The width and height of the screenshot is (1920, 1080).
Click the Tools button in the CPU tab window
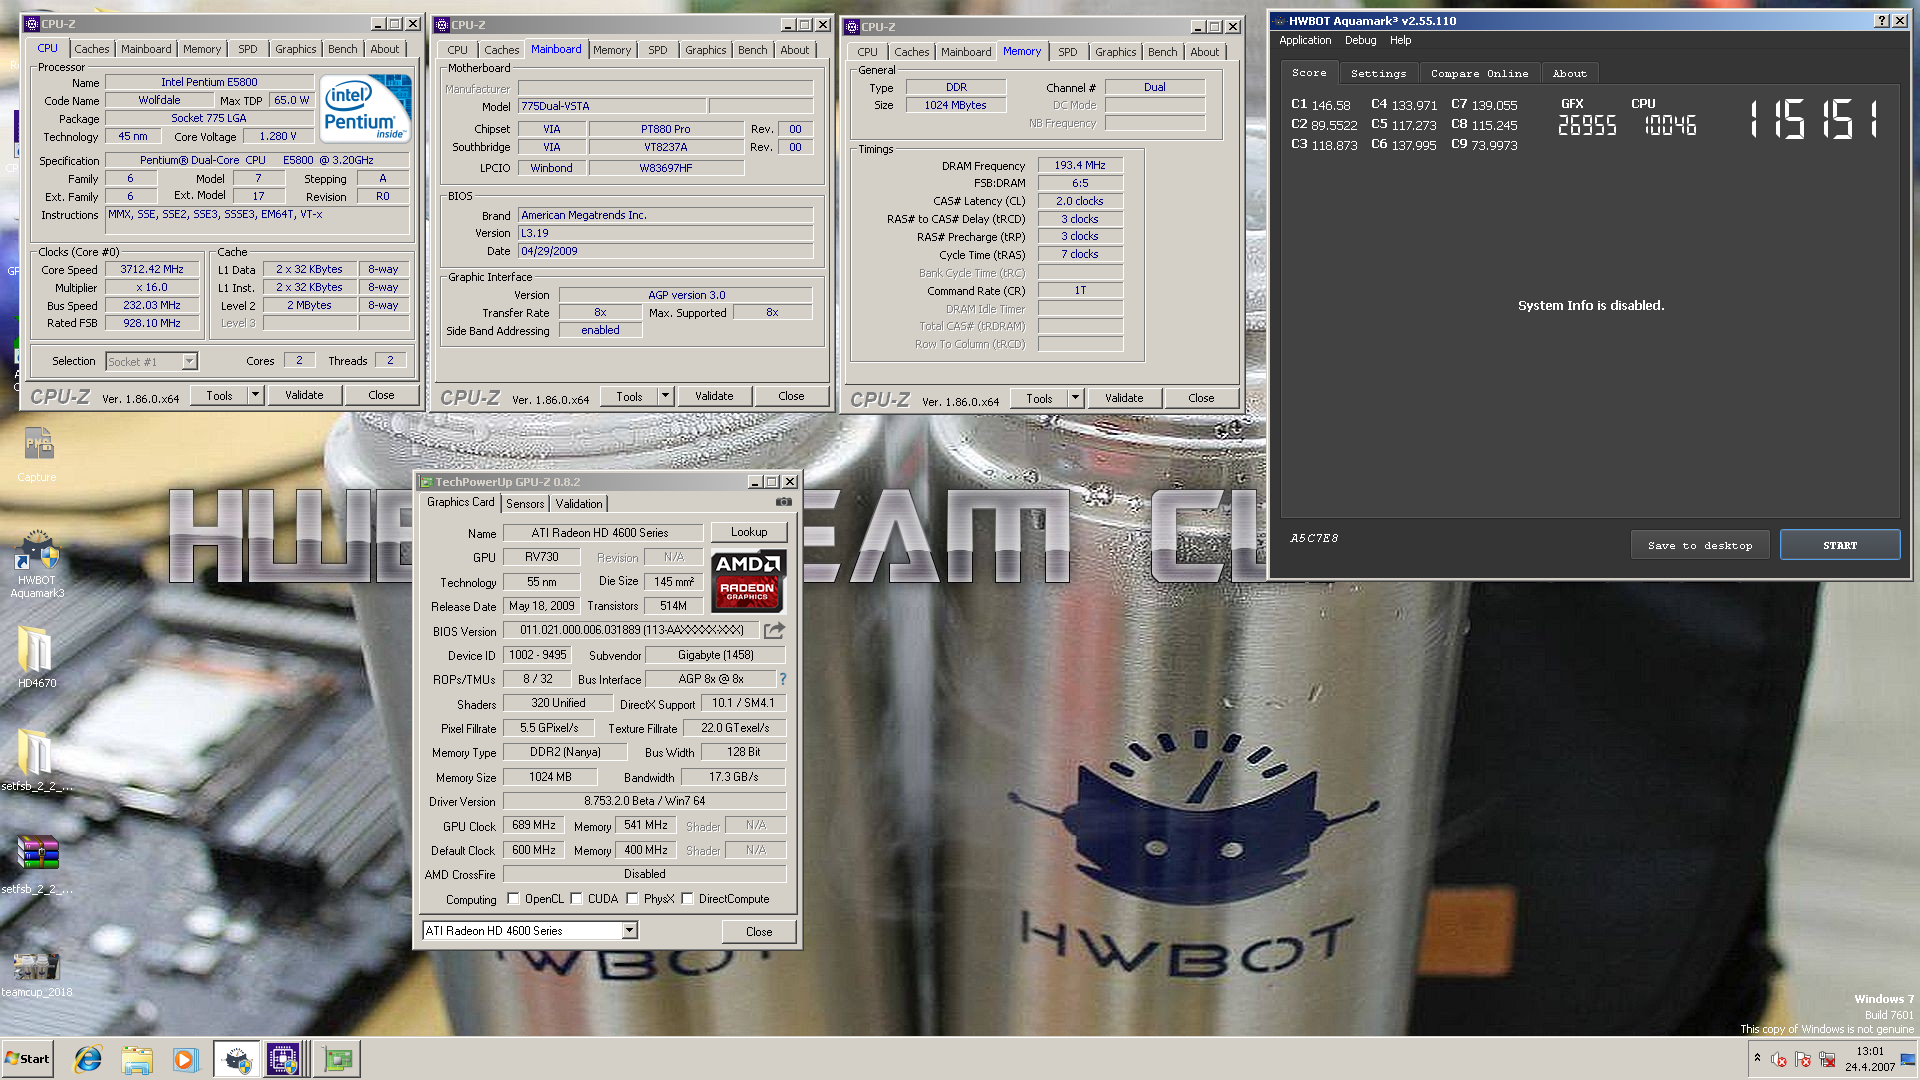click(219, 396)
